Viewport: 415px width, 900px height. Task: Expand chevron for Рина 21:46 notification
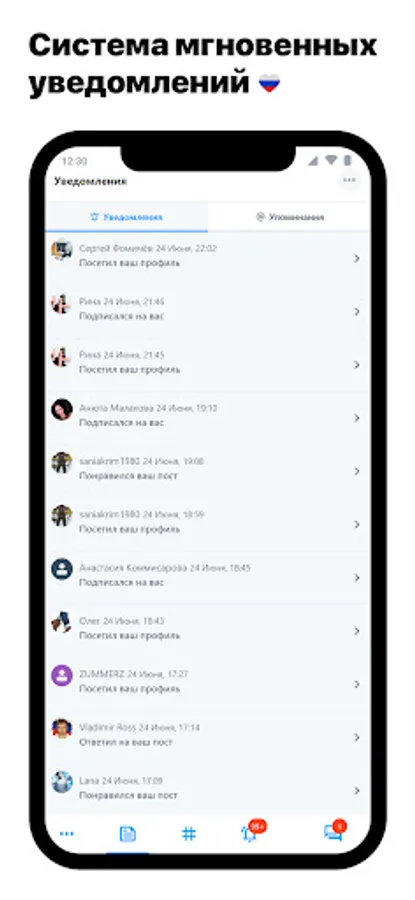coord(356,312)
